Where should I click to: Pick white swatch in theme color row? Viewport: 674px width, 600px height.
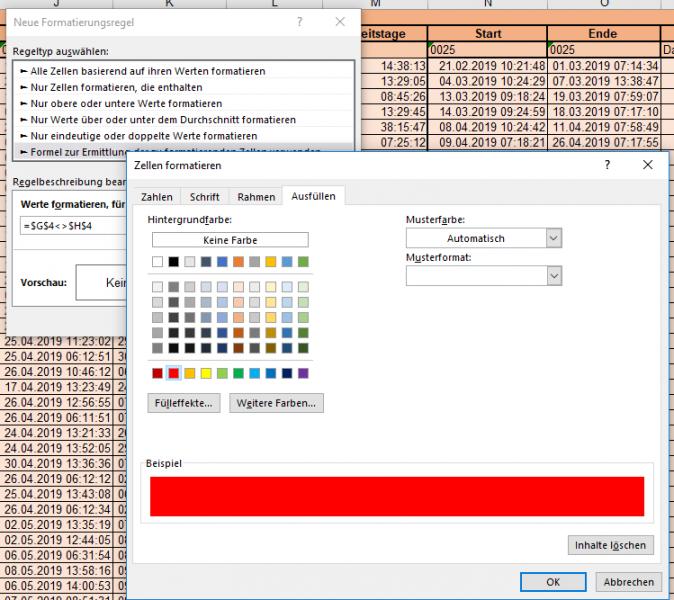coord(157,261)
